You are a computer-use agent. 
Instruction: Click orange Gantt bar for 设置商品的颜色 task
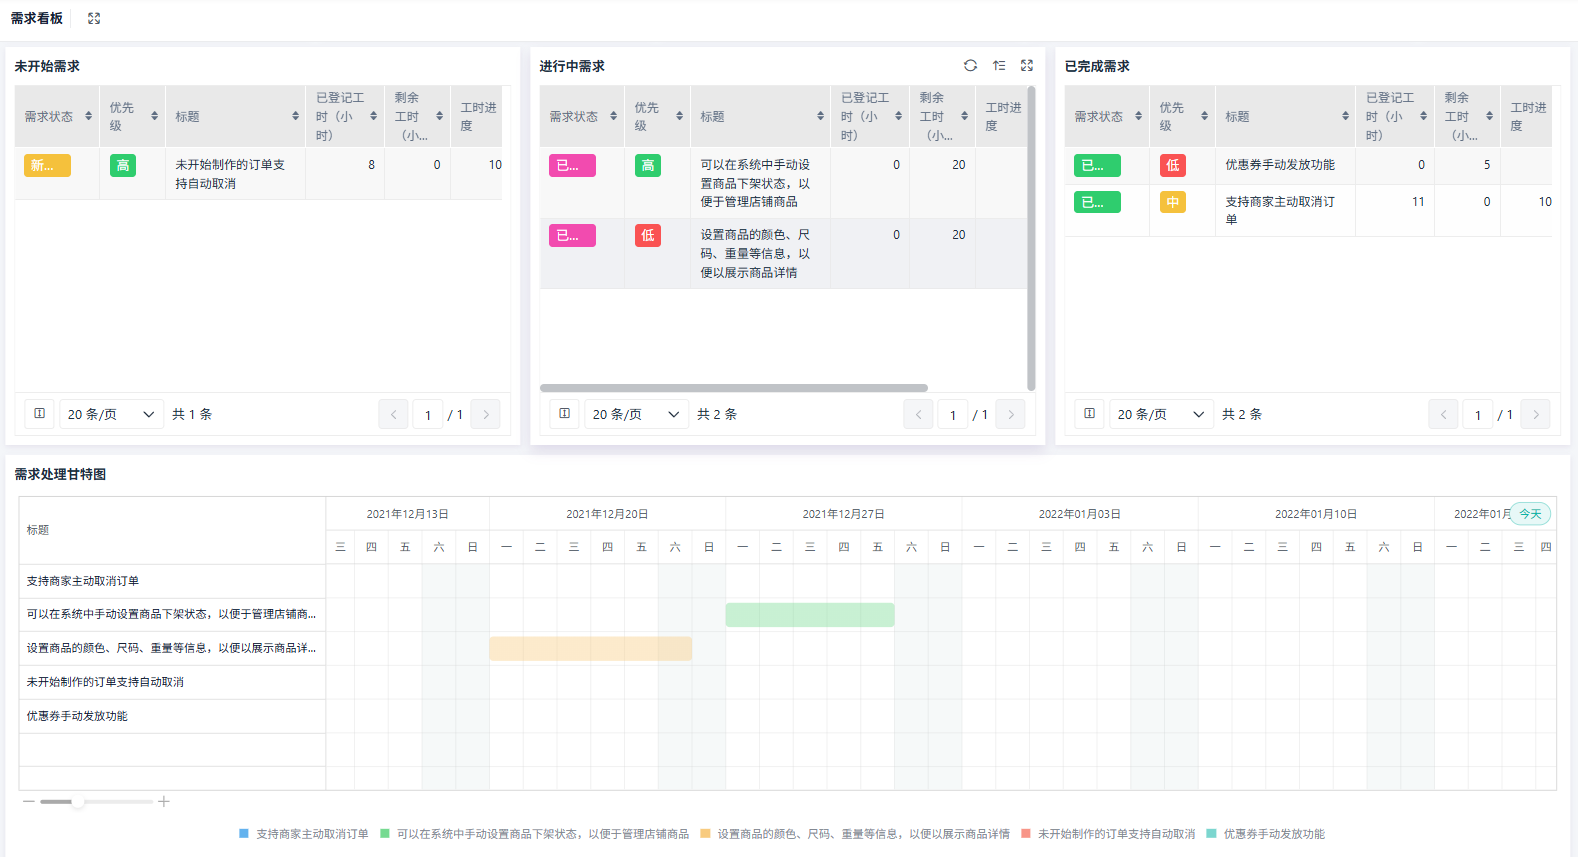click(590, 648)
